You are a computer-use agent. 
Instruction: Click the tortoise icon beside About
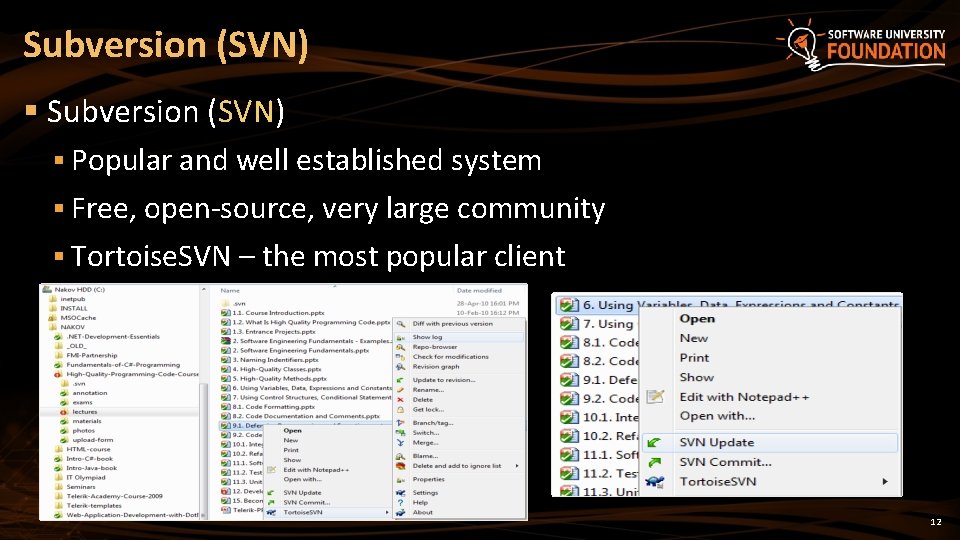tap(400, 512)
